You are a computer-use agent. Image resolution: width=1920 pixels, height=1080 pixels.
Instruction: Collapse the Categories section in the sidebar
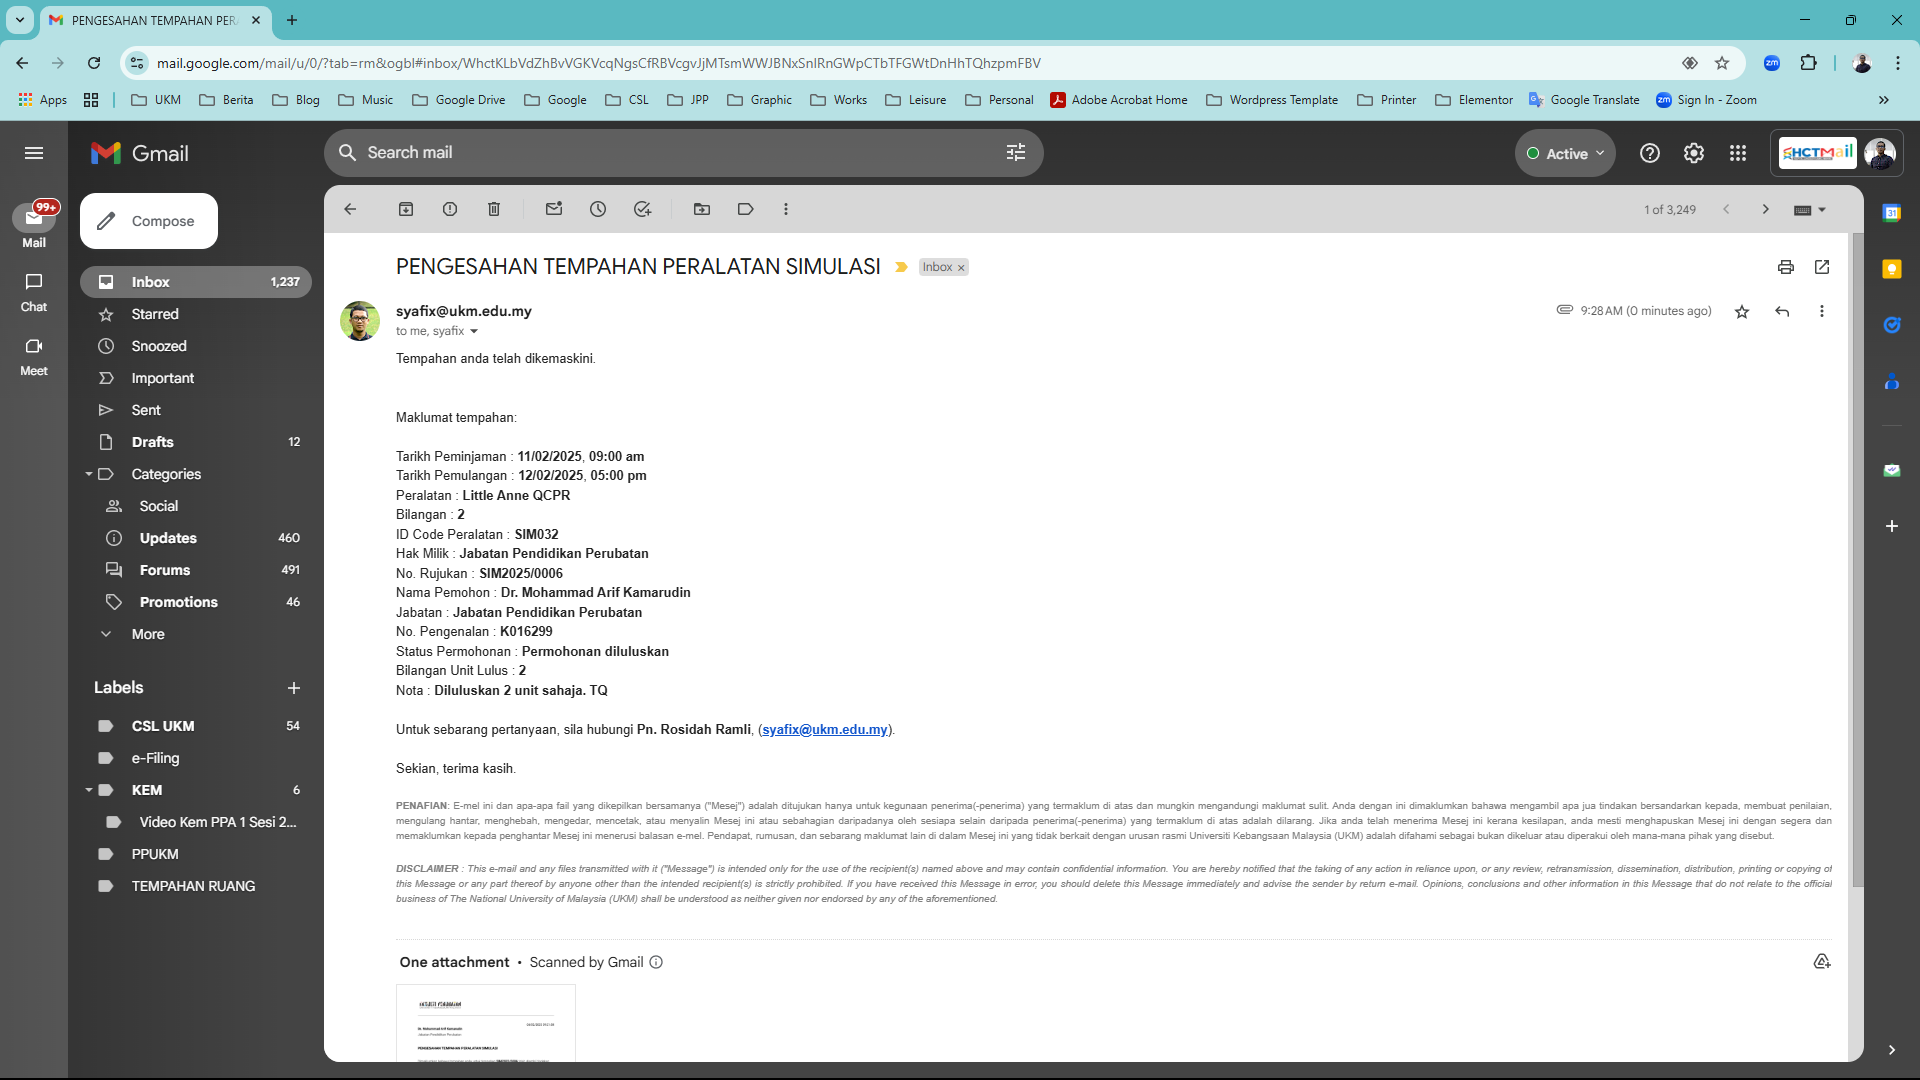point(89,474)
